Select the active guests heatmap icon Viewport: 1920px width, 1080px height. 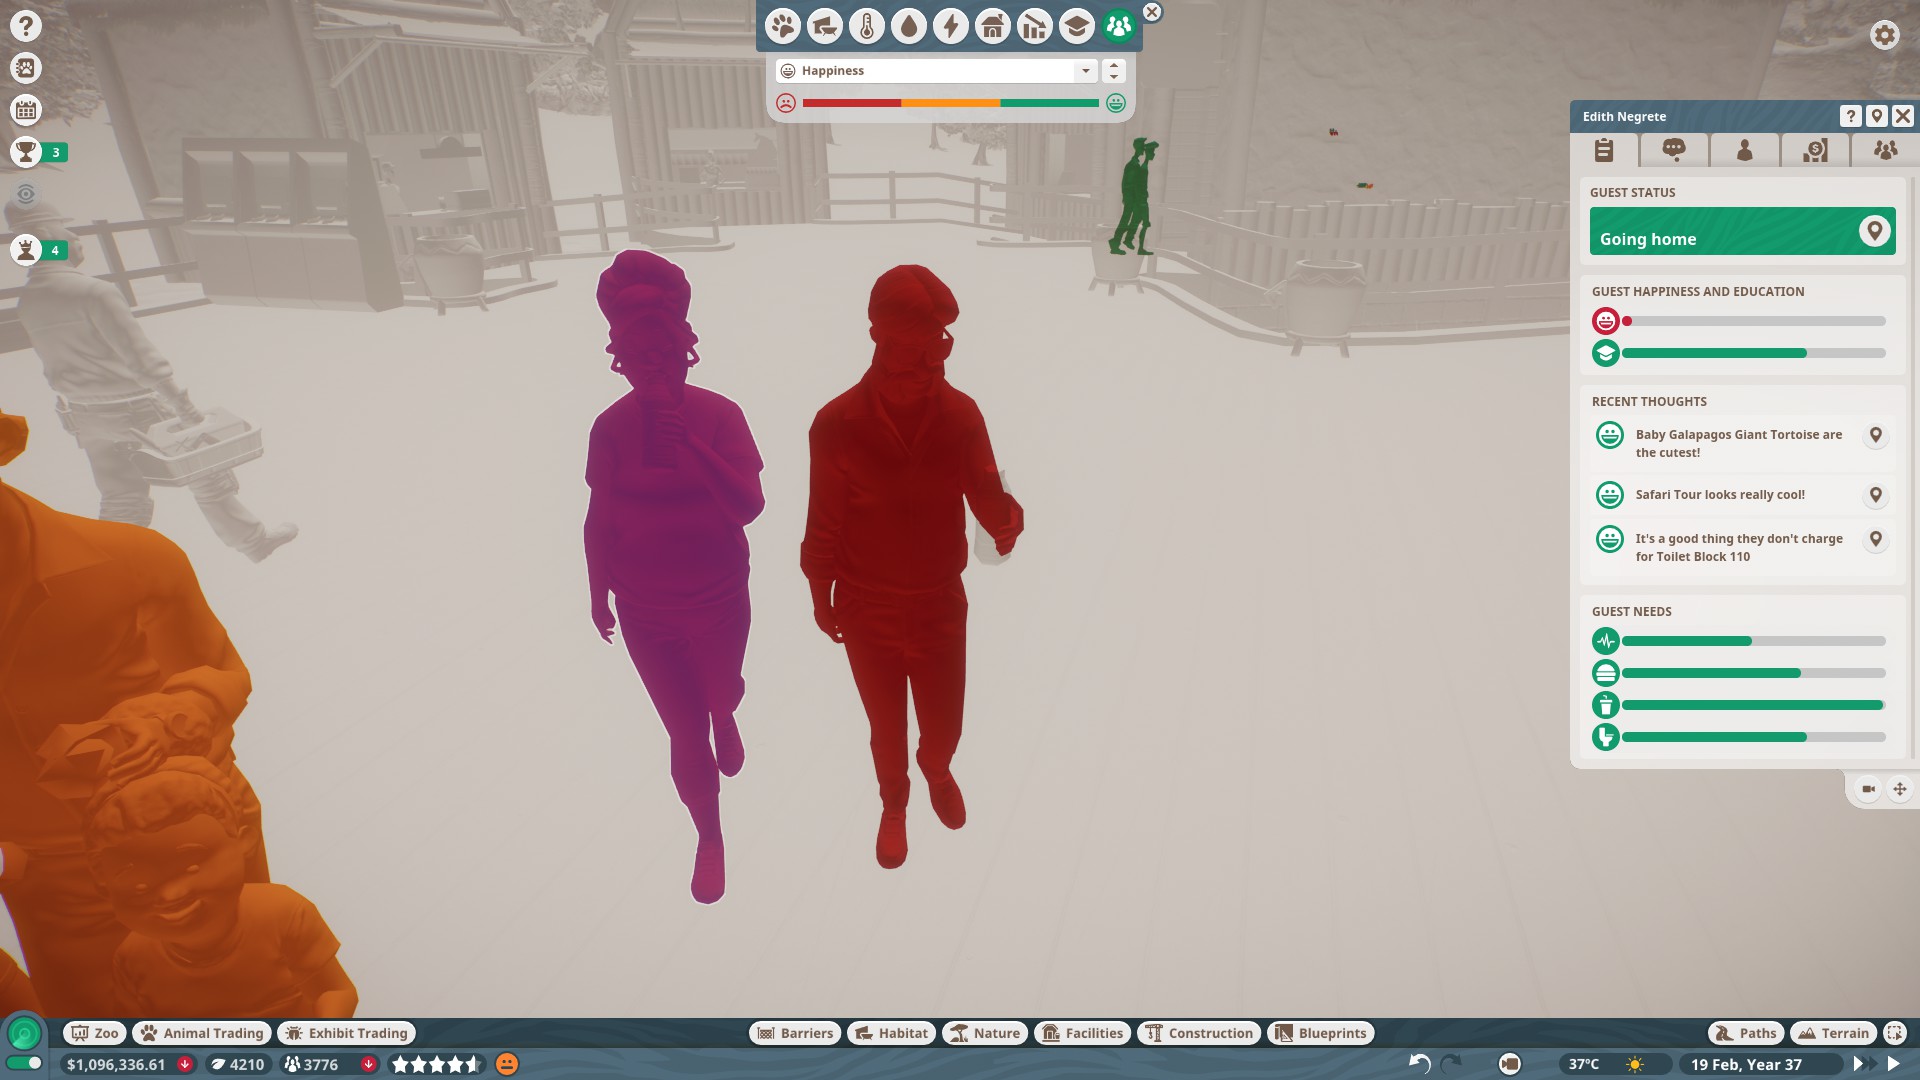click(1119, 26)
